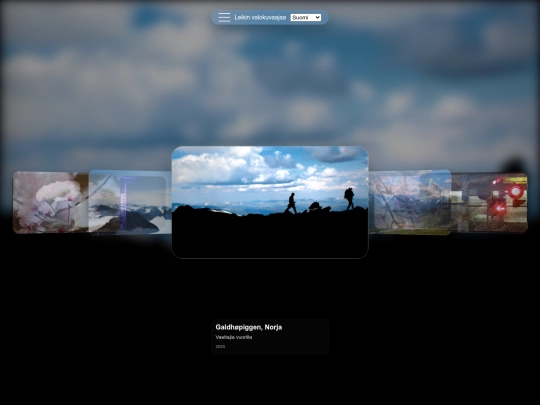Open the hamburger menu icon
This screenshot has height=405, width=540.
[224, 17]
